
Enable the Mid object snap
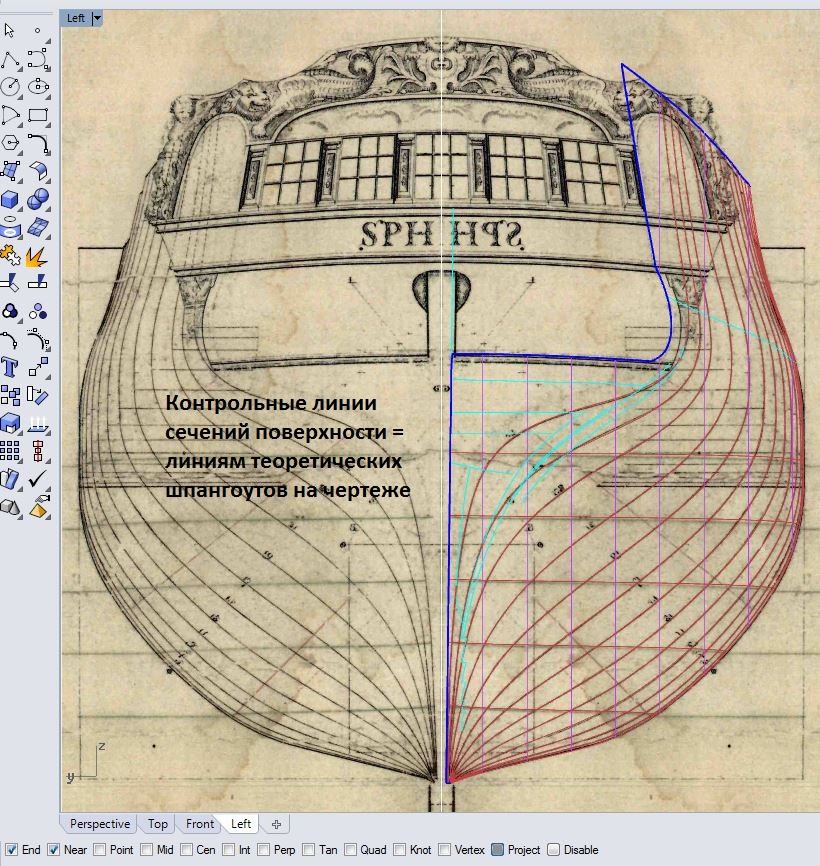tap(148, 850)
